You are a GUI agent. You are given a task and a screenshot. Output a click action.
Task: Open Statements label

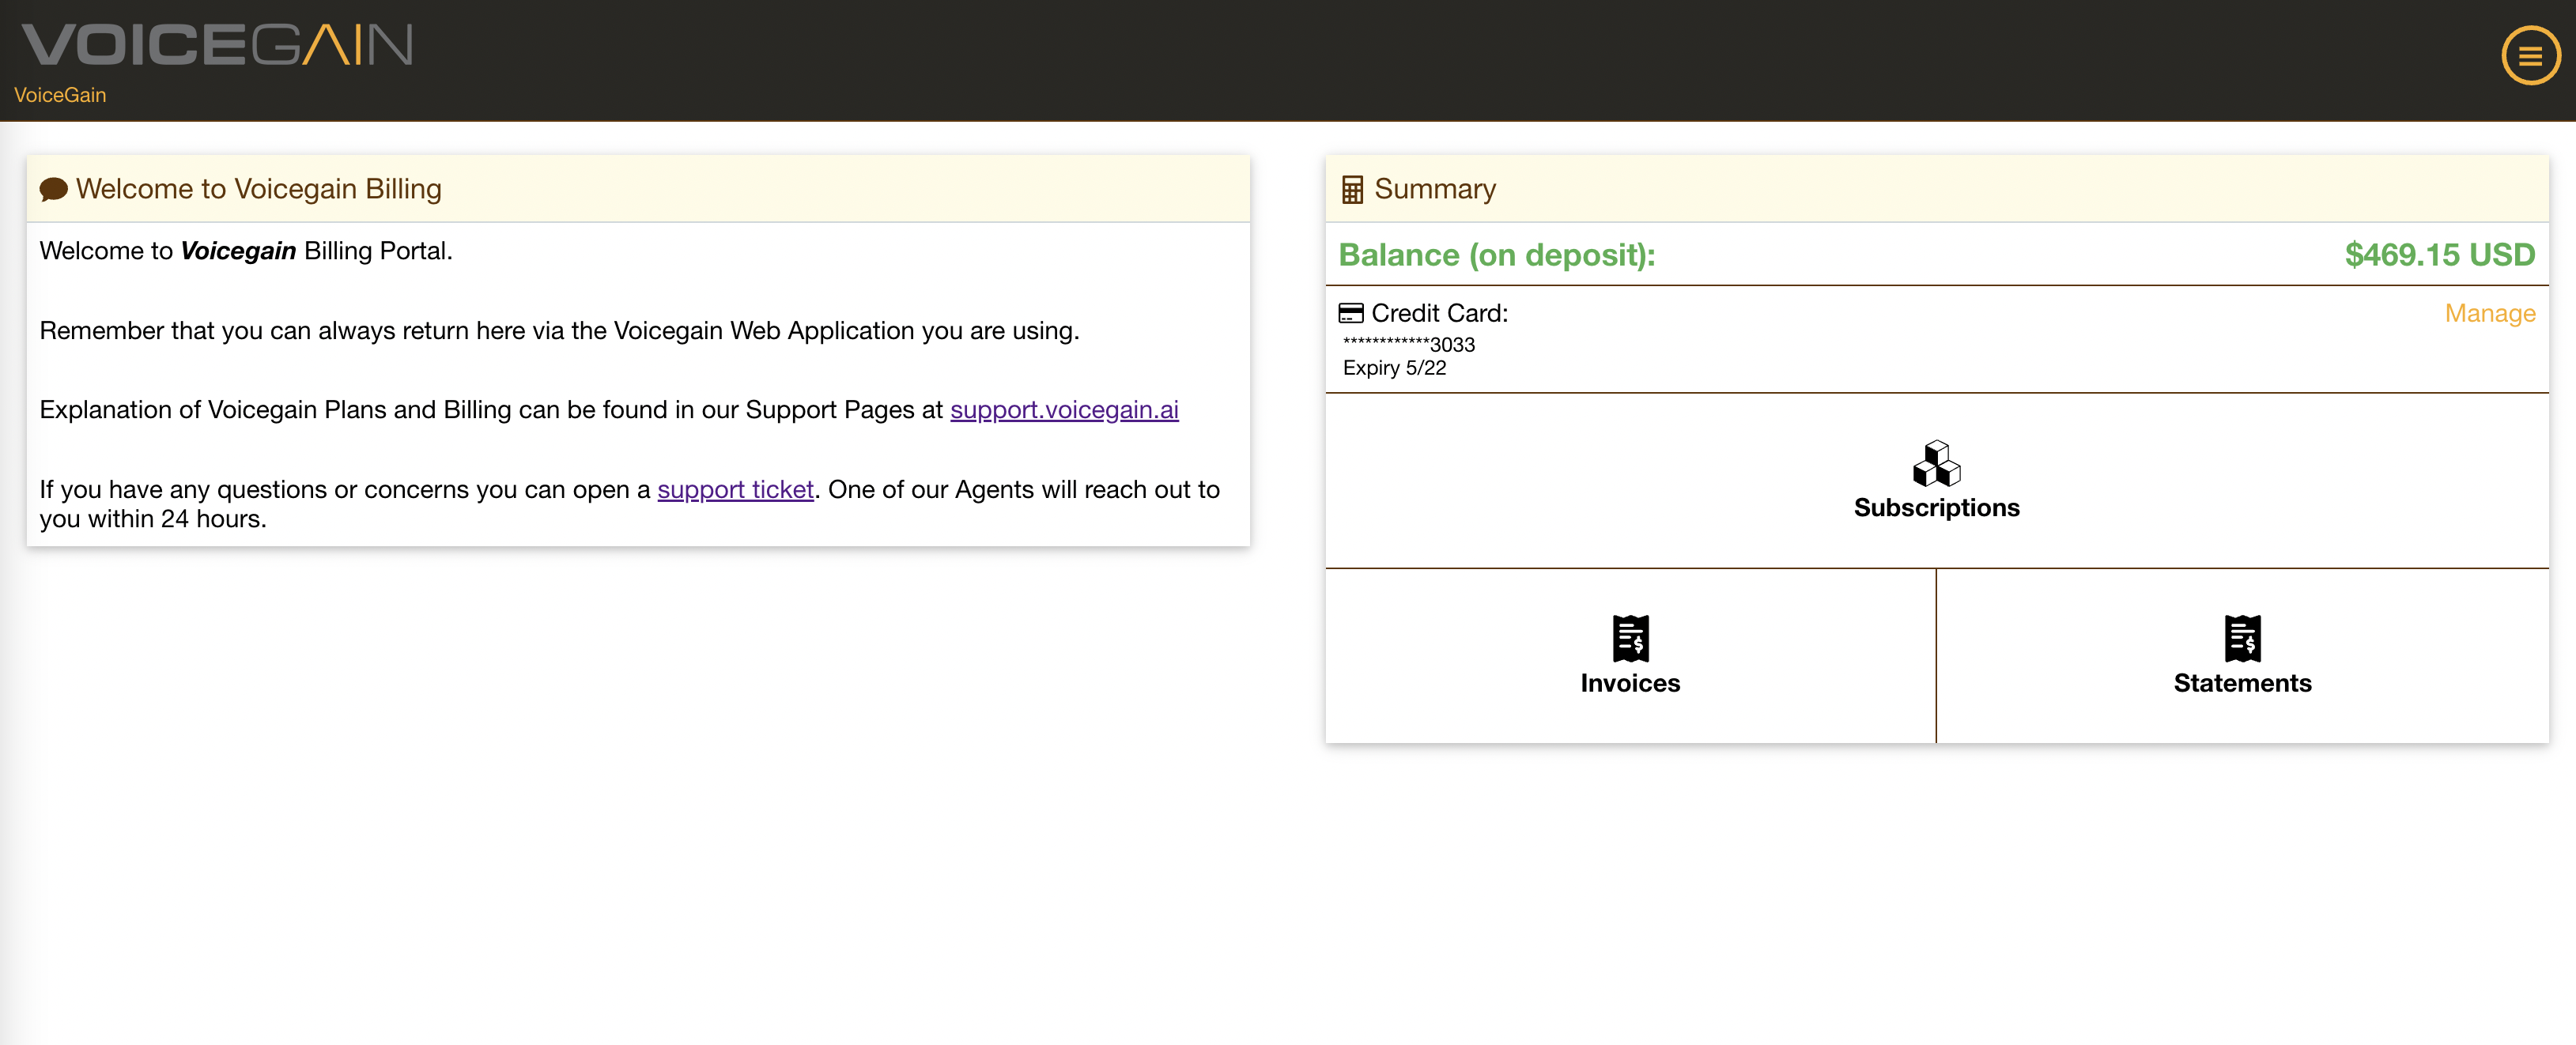click(x=2242, y=683)
